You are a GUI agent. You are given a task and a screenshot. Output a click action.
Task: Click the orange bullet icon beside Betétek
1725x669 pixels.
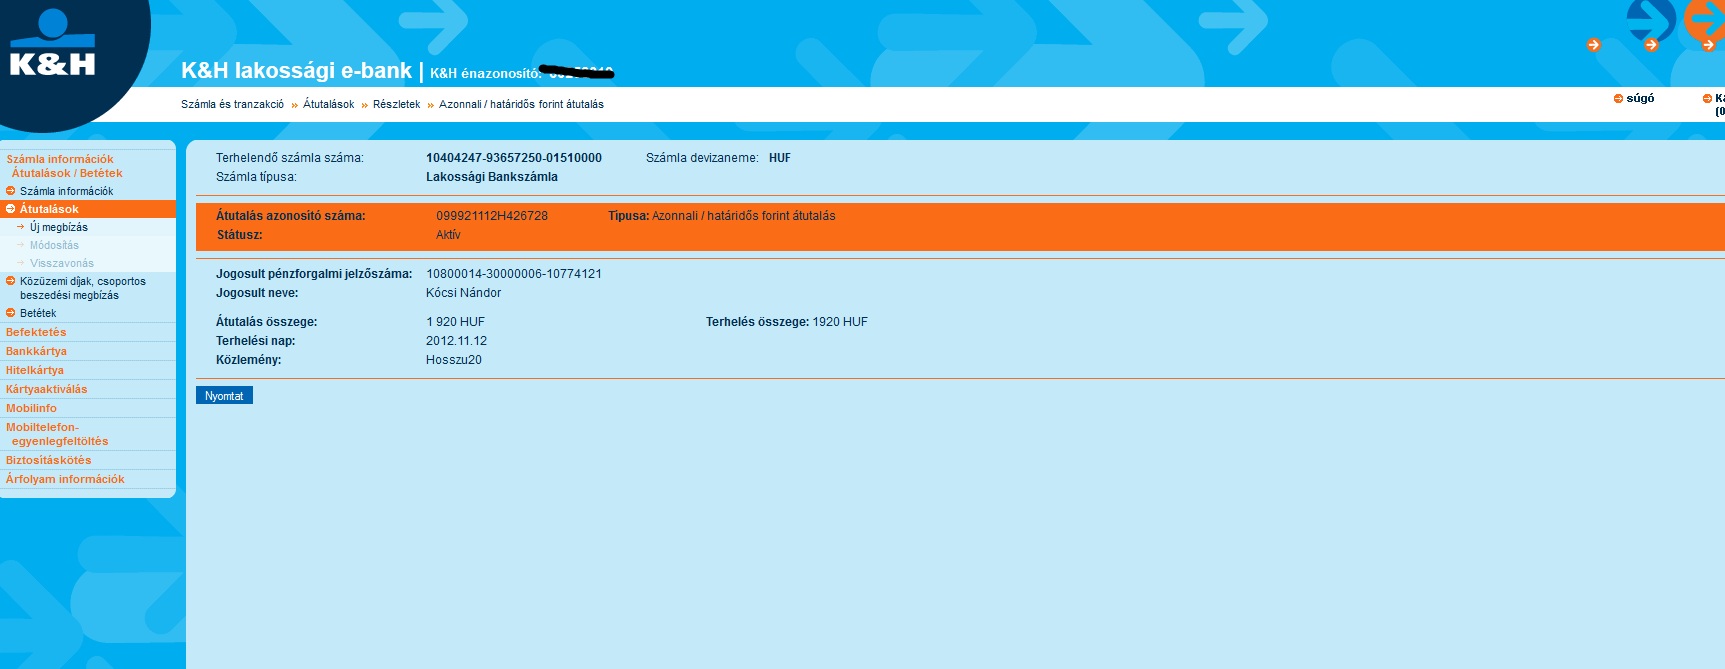click(x=11, y=313)
